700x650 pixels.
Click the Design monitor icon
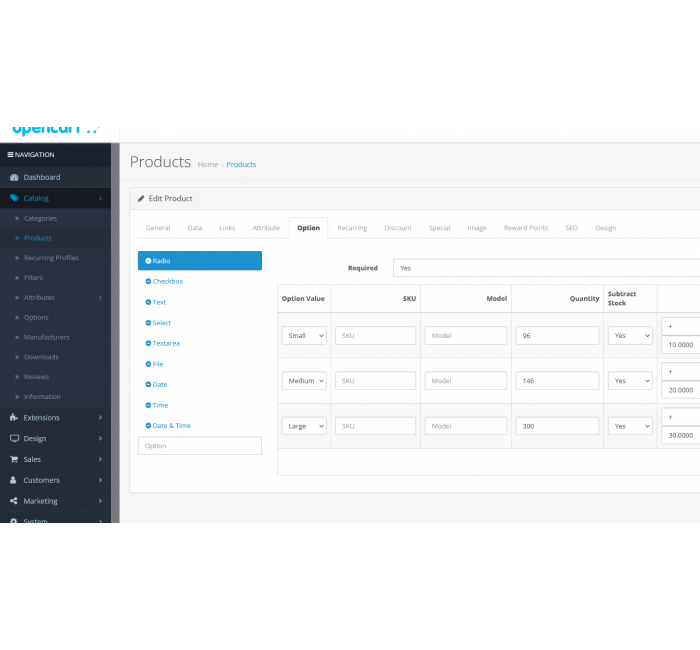pos(14,438)
